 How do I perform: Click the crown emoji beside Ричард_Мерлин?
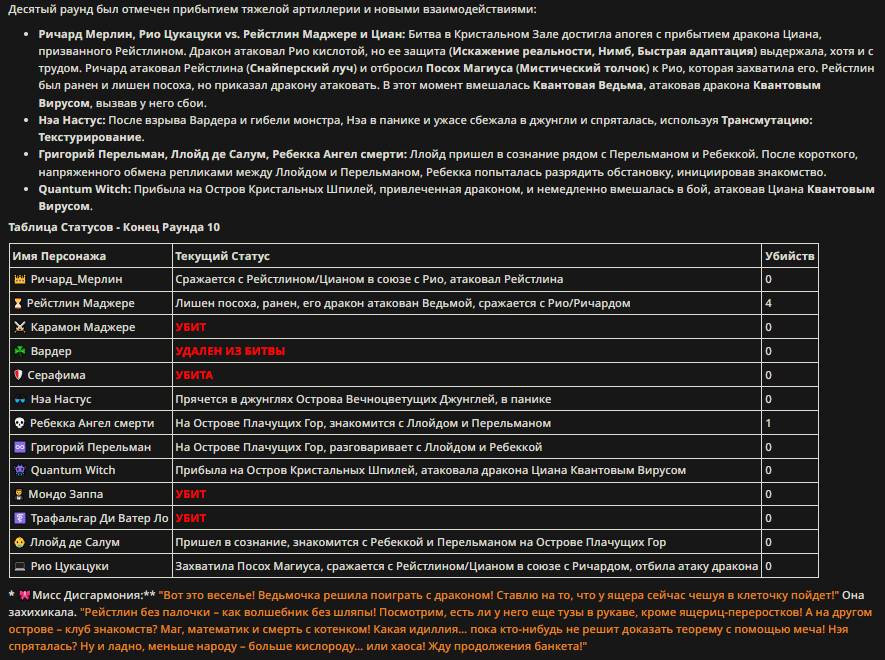20,279
